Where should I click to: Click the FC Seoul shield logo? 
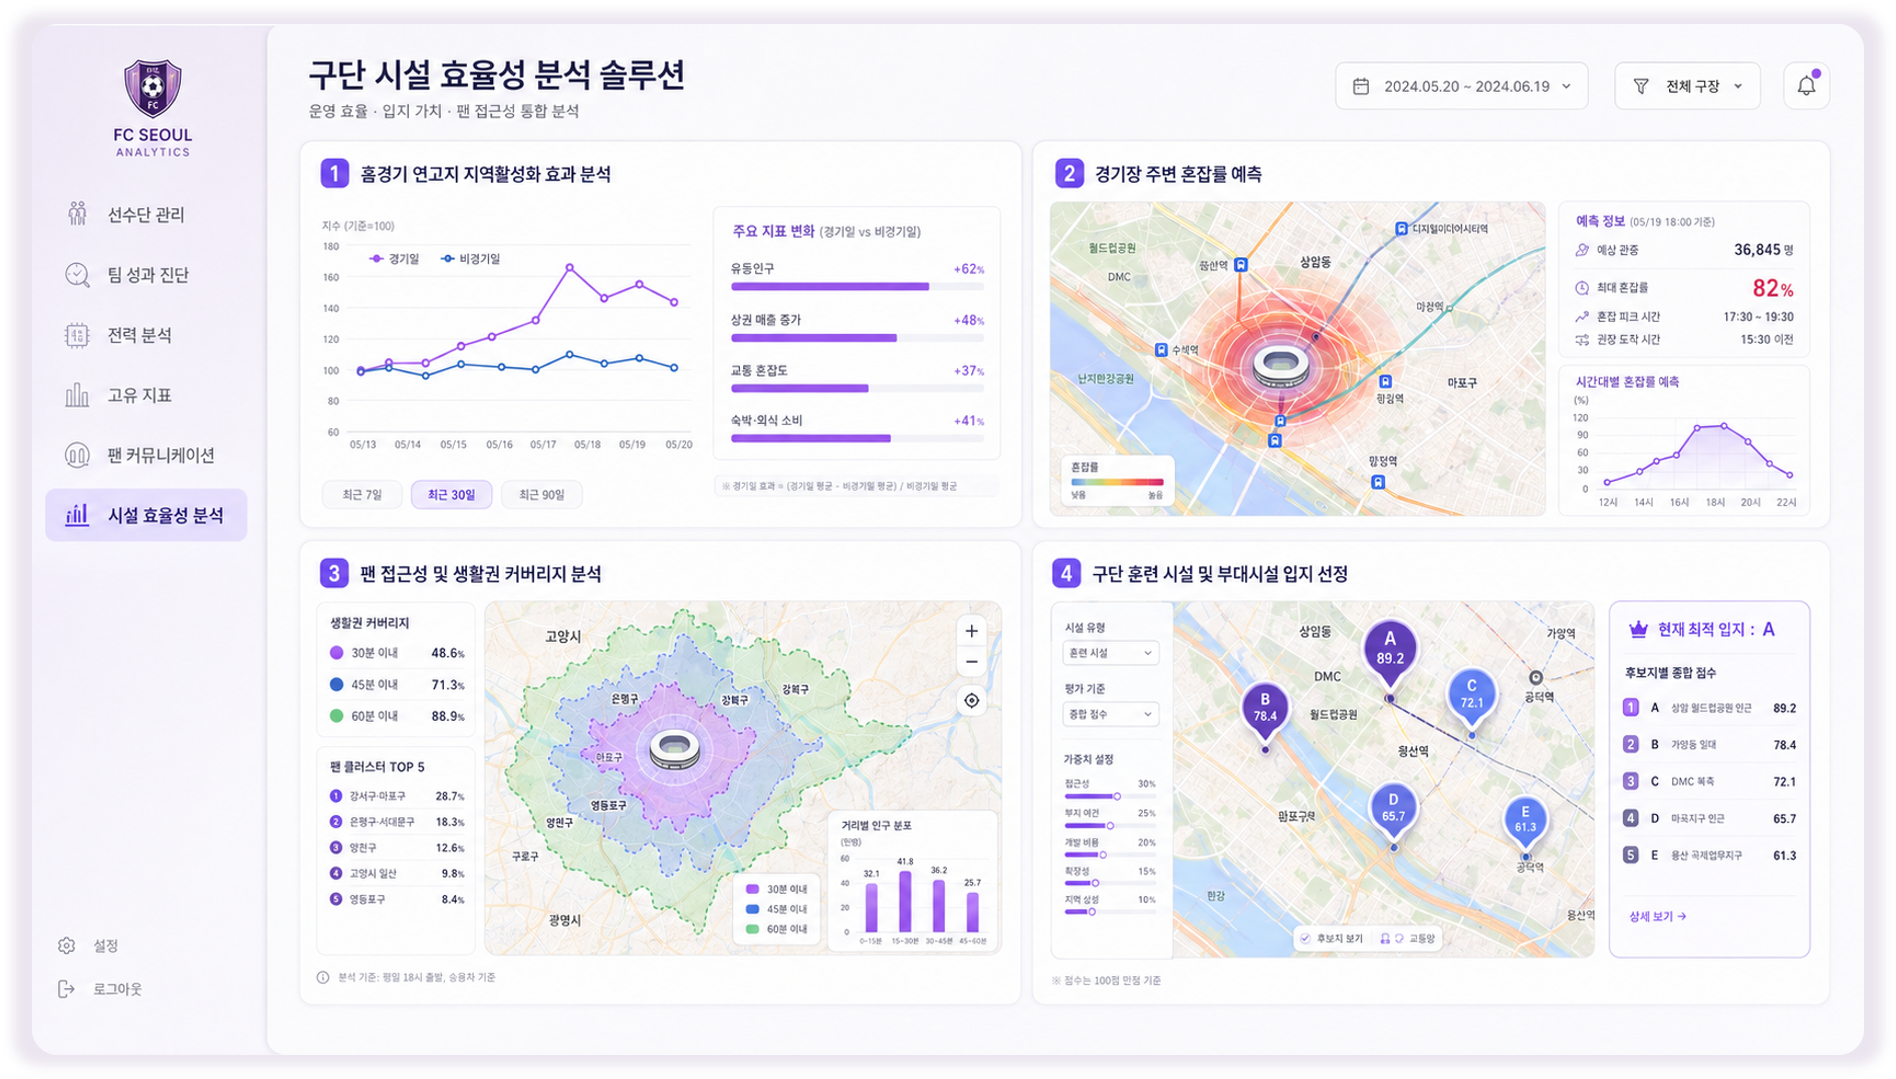152,88
